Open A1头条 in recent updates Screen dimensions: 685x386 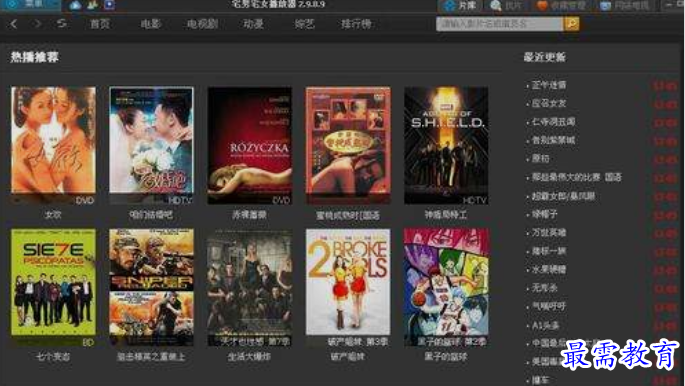(546, 325)
